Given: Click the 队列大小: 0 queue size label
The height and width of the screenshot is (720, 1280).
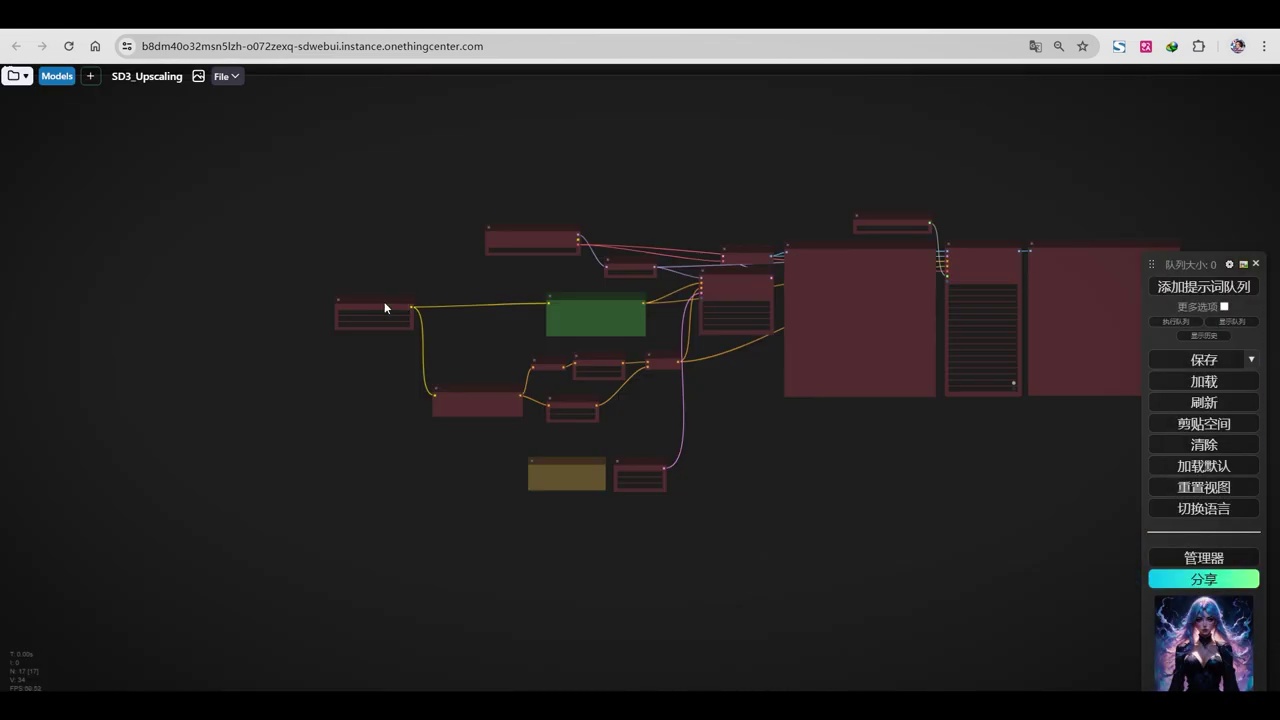Looking at the screenshot, I should click(1191, 265).
